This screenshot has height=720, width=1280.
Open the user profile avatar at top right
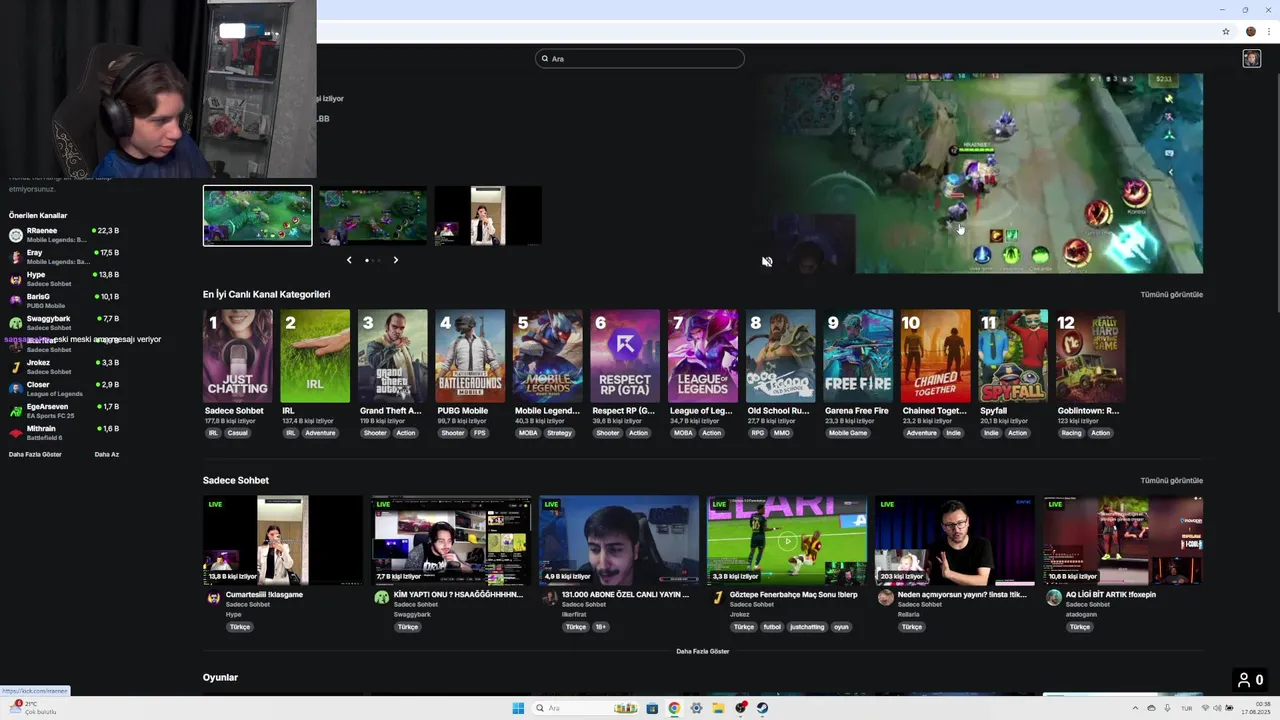(1251, 59)
